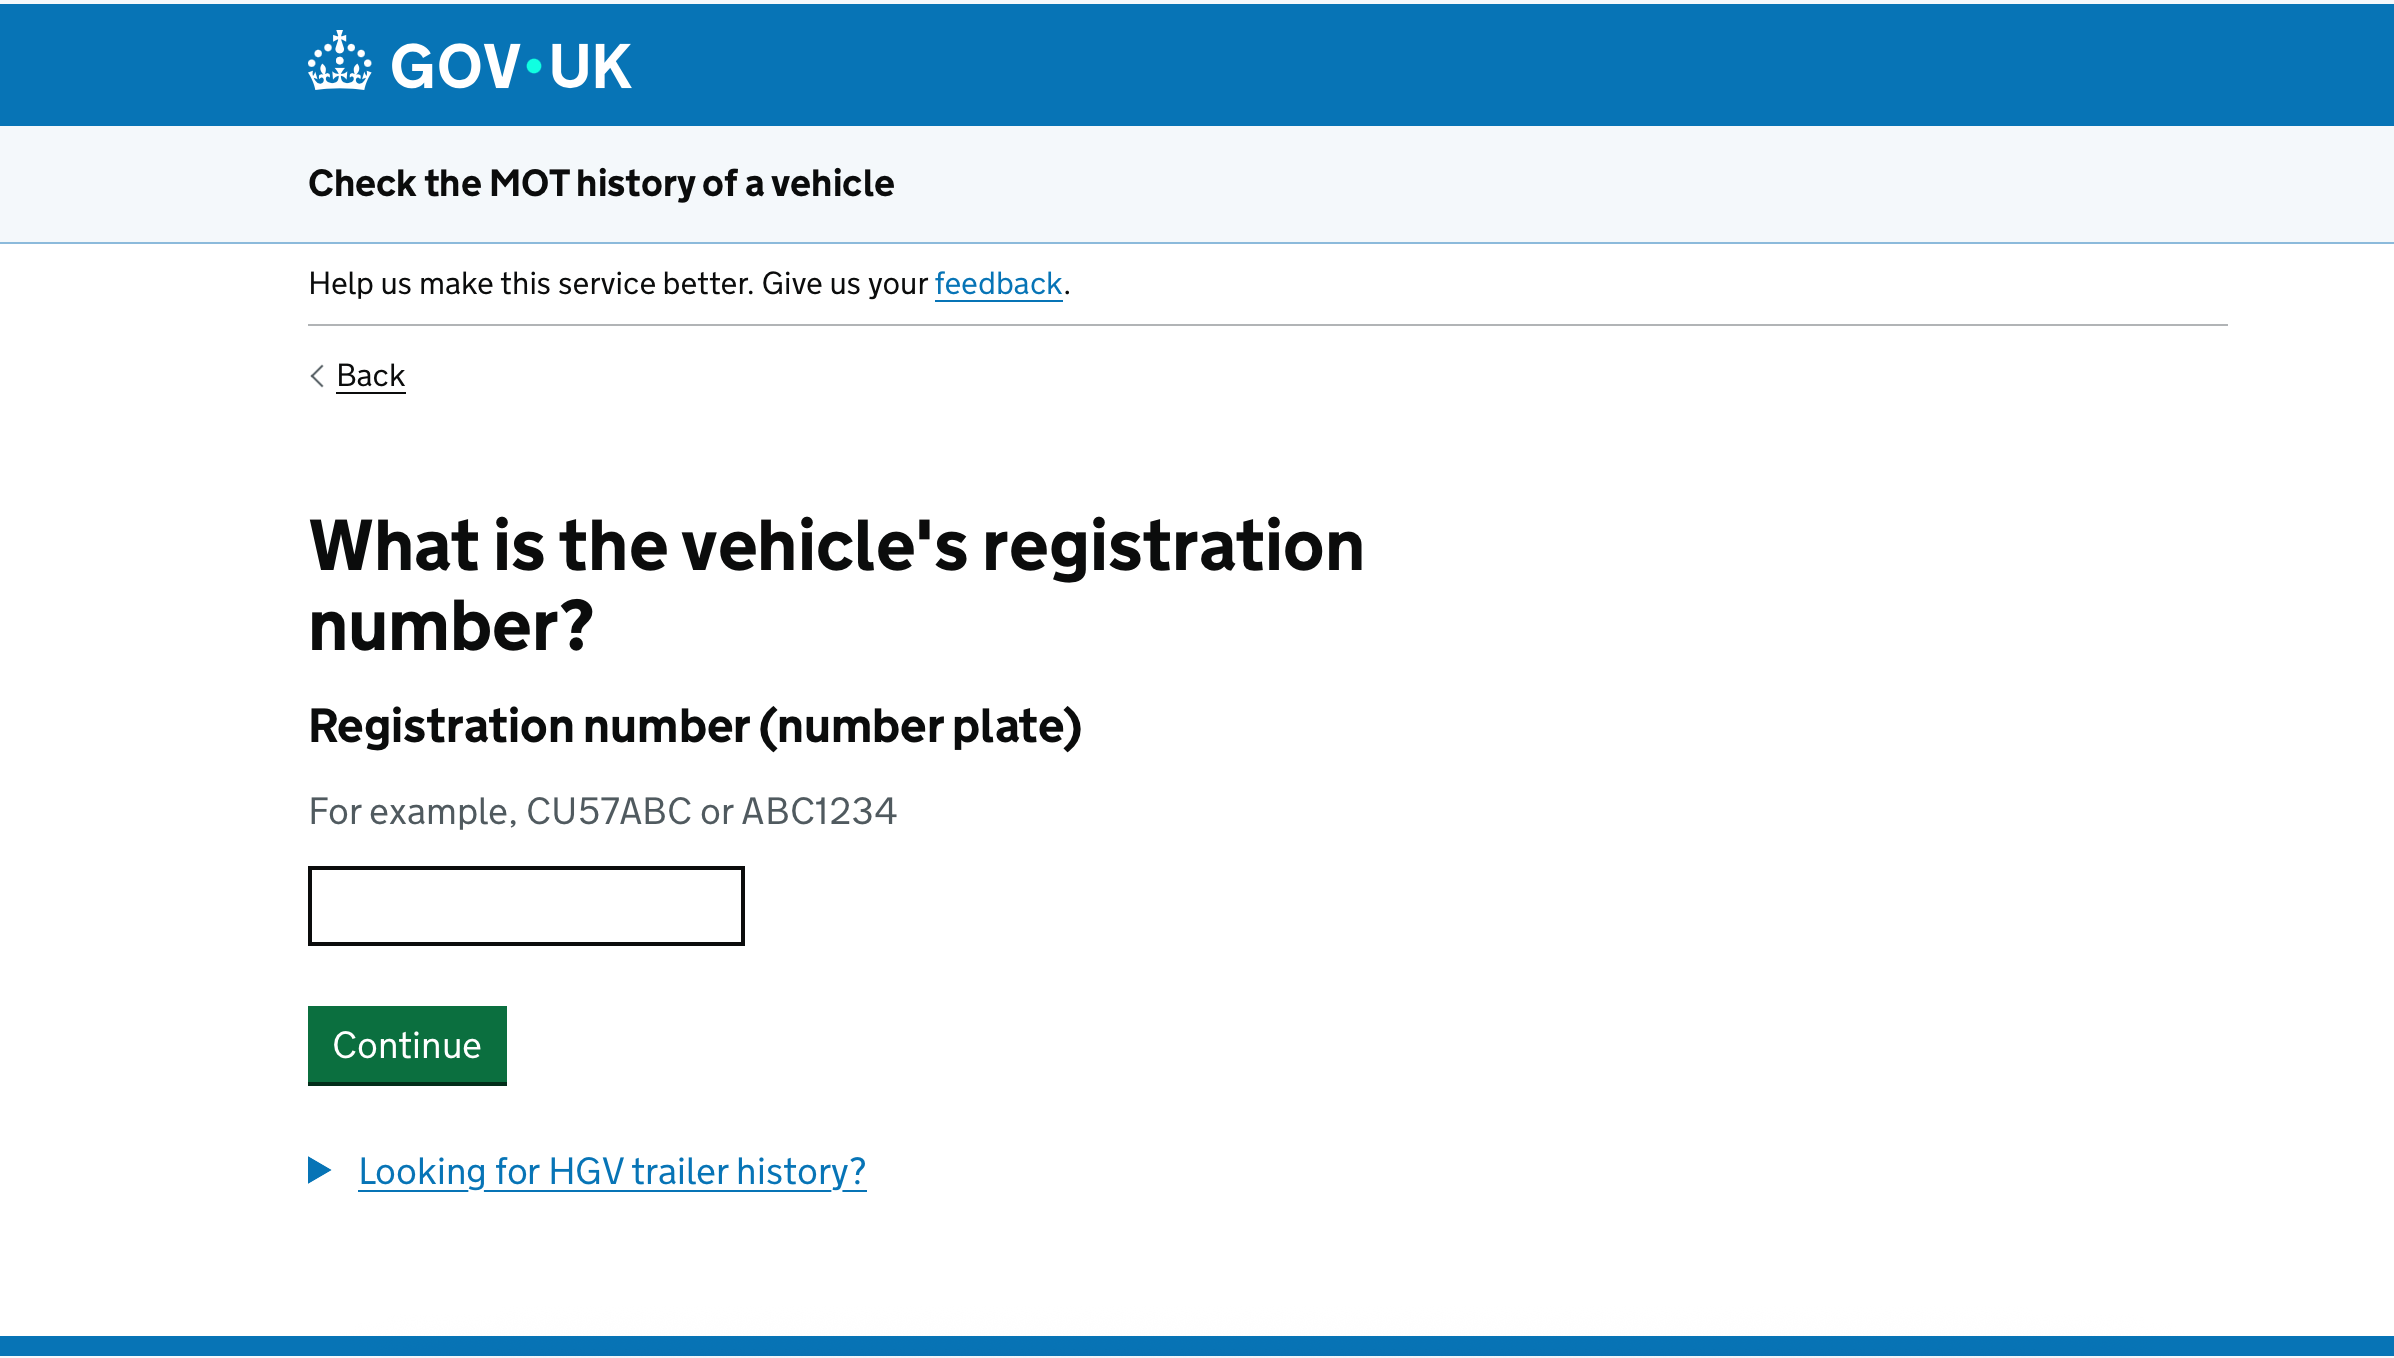This screenshot has height=1358, width=2394.
Task: Click the teal dot in GOV.UK logo
Action: tap(534, 67)
